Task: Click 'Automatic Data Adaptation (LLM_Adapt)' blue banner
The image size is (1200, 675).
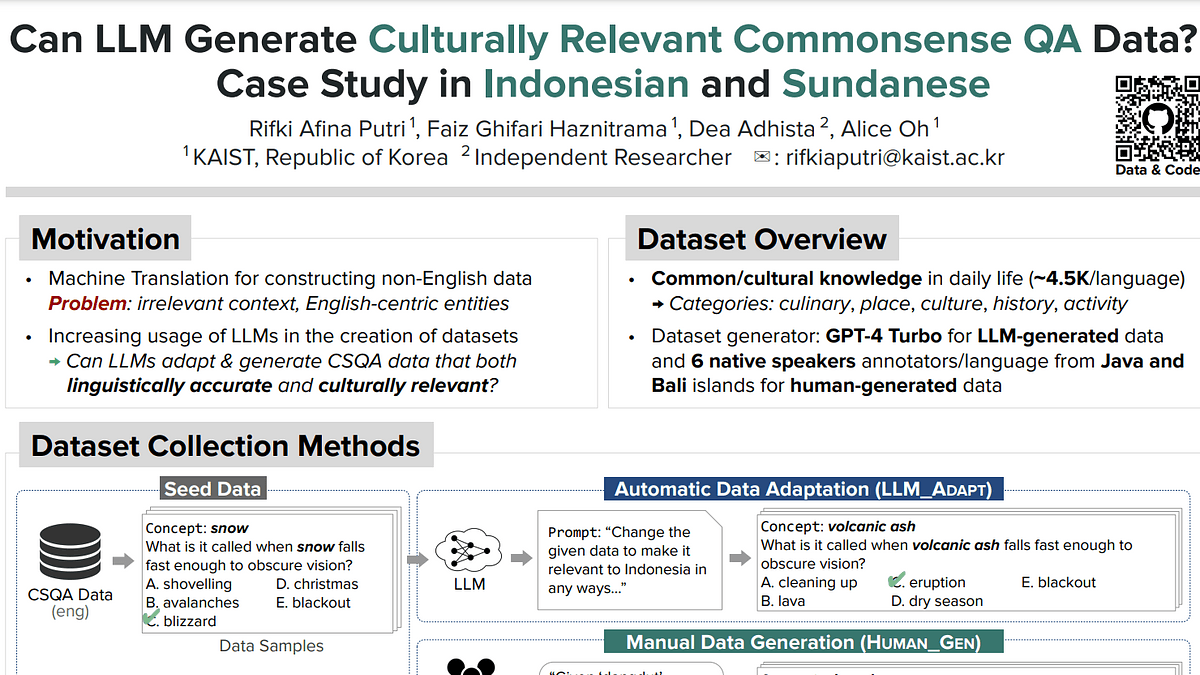Action: [803, 489]
